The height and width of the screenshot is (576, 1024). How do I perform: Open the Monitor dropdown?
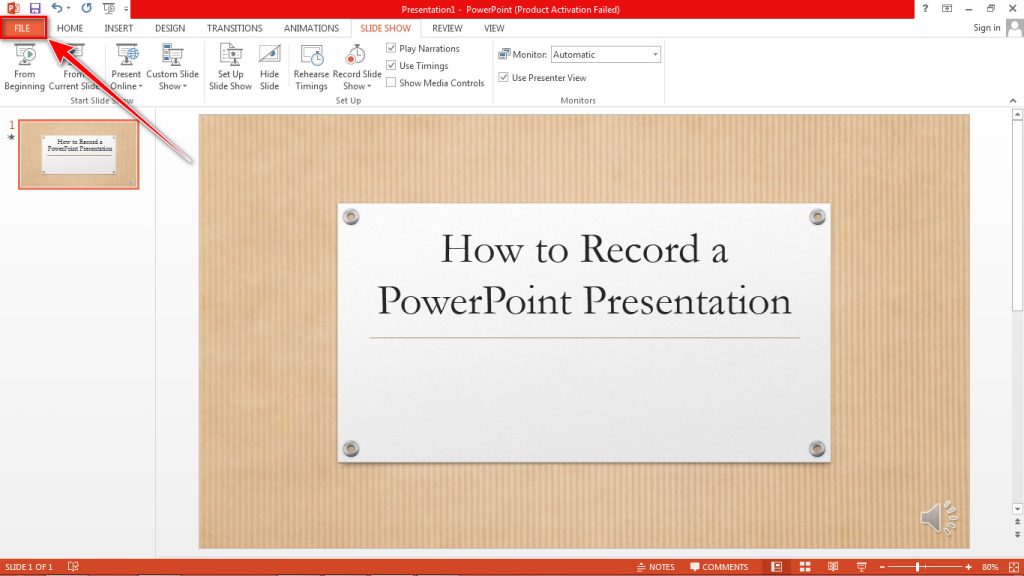click(x=656, y=54)
